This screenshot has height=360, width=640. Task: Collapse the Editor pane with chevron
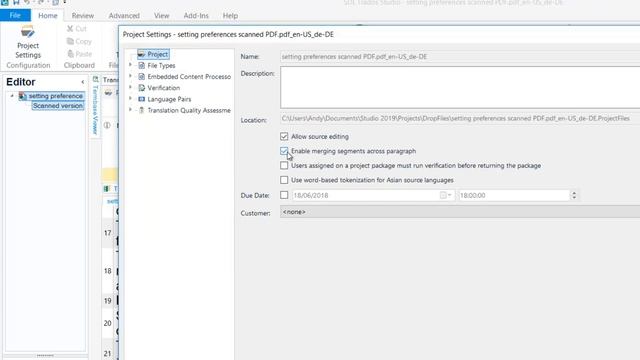coord(82,82)
